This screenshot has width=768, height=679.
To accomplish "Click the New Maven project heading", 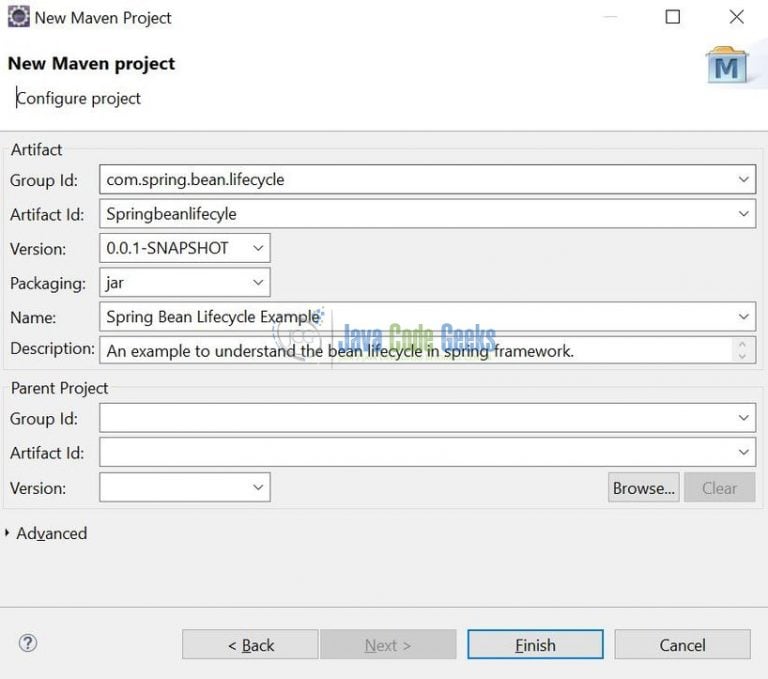I will tap(91, 64).
